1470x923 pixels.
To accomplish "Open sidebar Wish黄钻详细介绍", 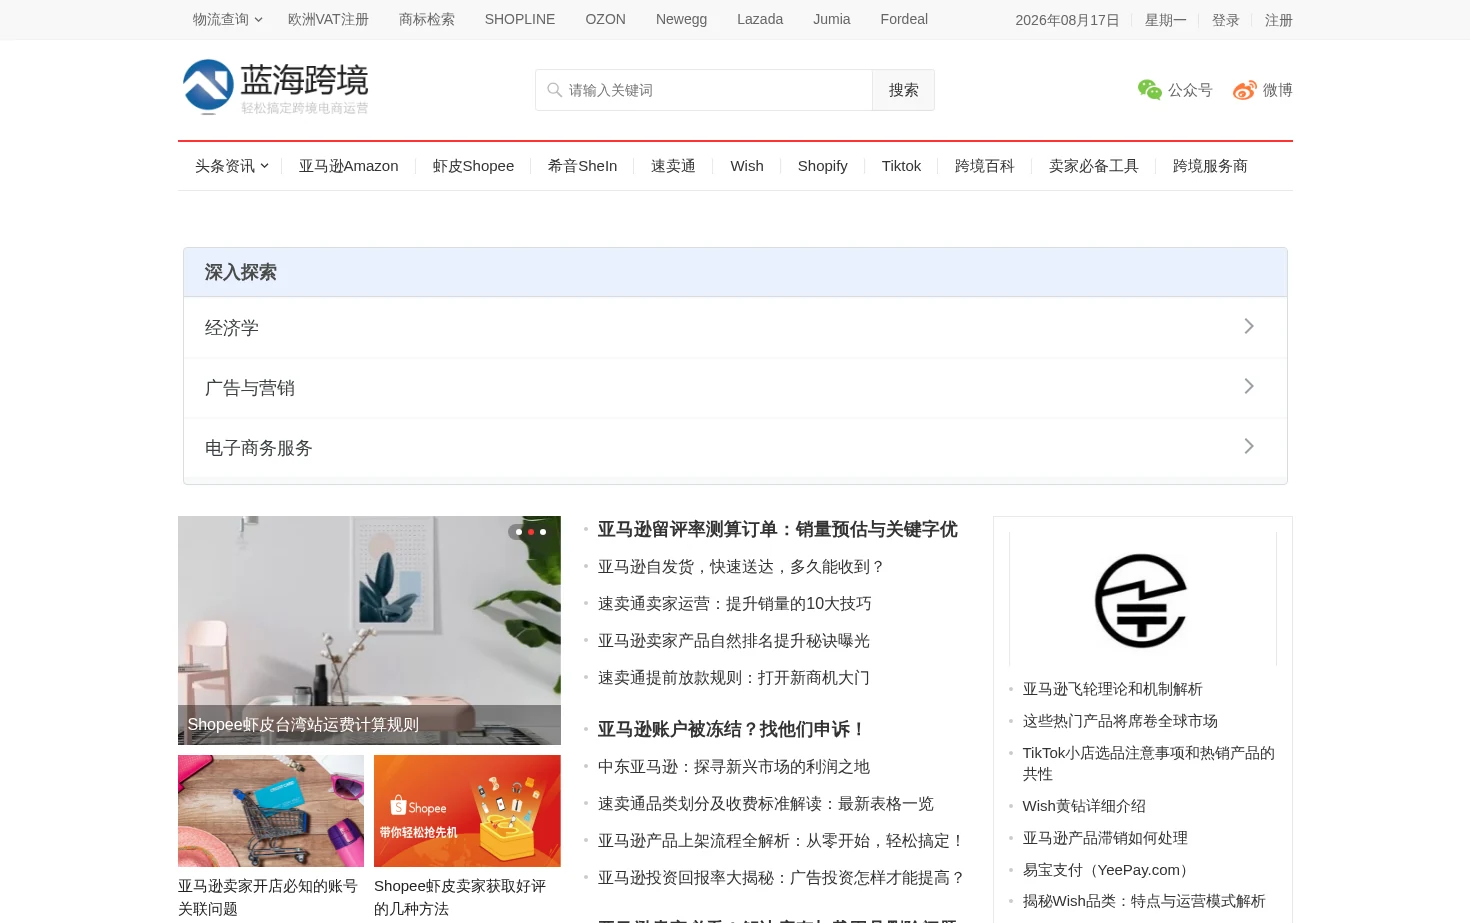I will coord(1084,806).
